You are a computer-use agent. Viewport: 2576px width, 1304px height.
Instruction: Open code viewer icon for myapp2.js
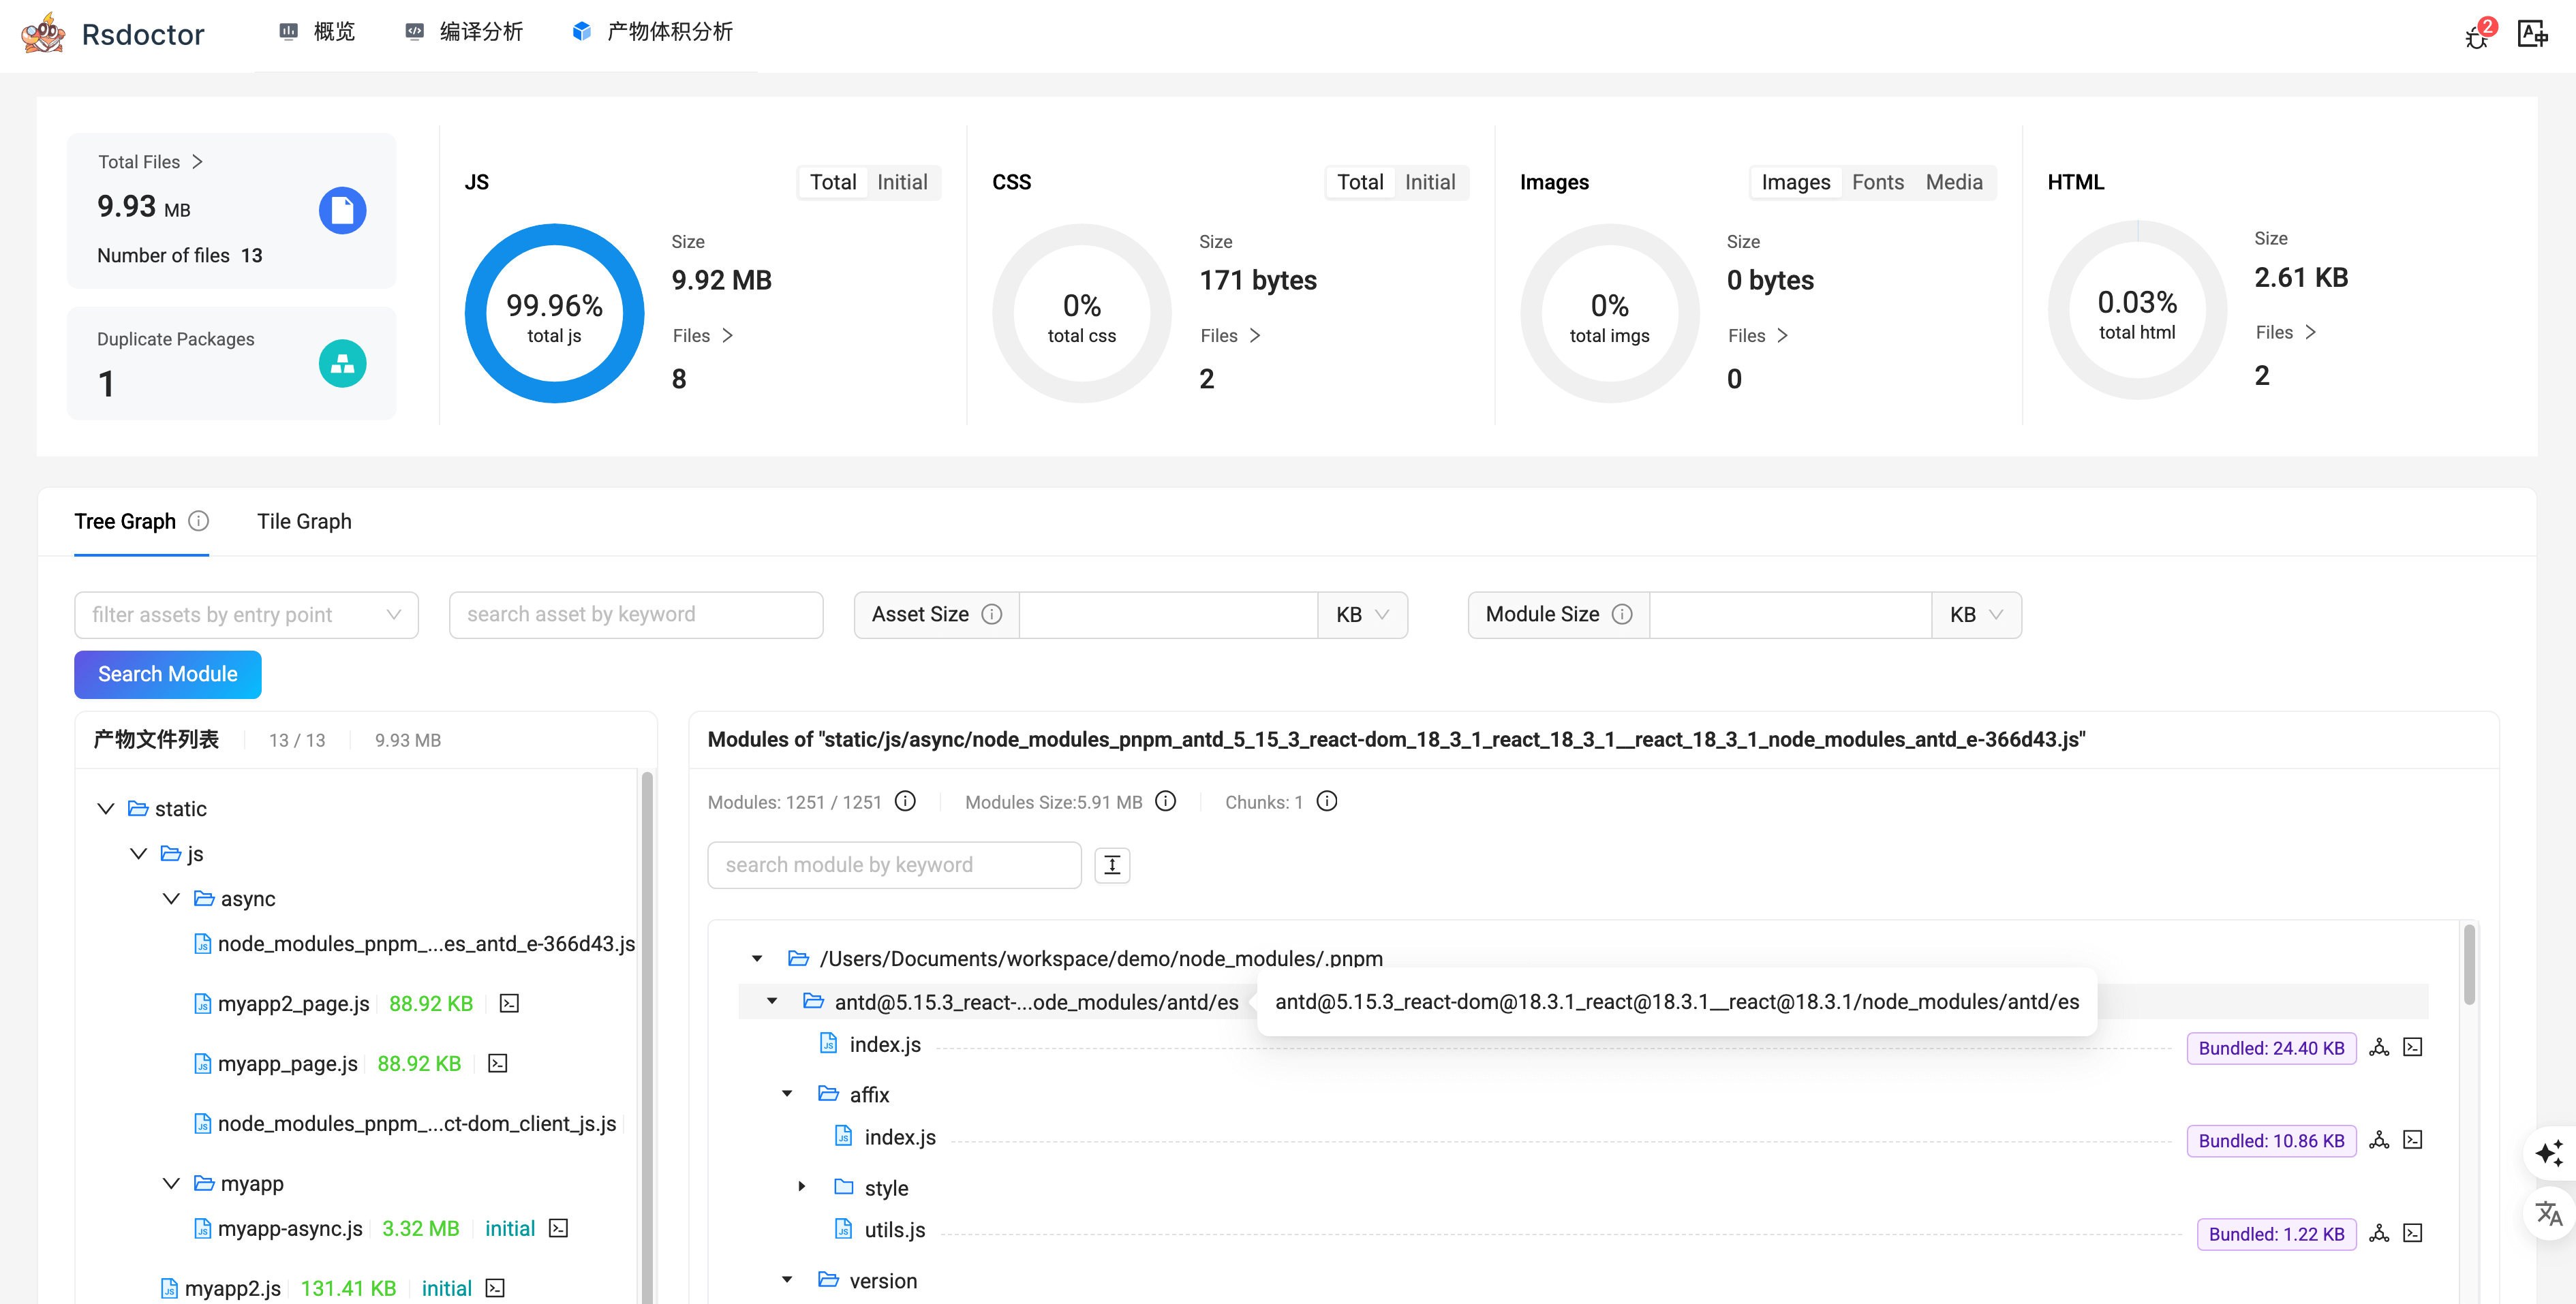(495, 1288)
